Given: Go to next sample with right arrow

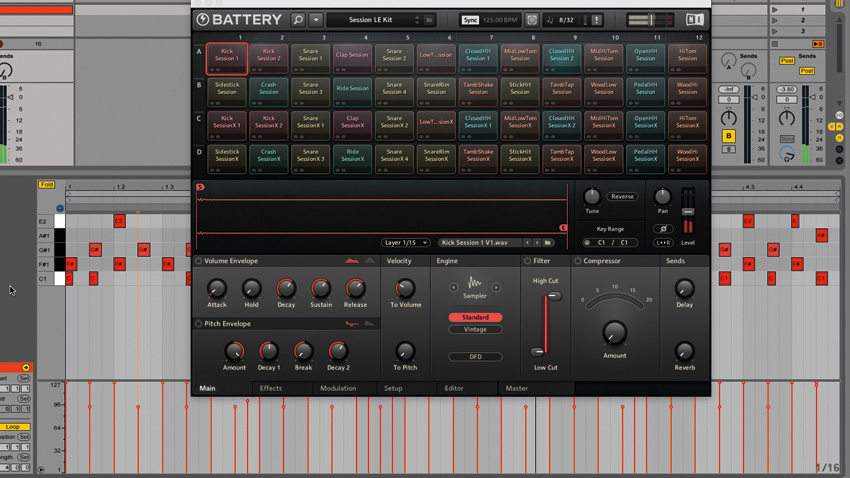Looking at the screenshot, I should (537, 242).
